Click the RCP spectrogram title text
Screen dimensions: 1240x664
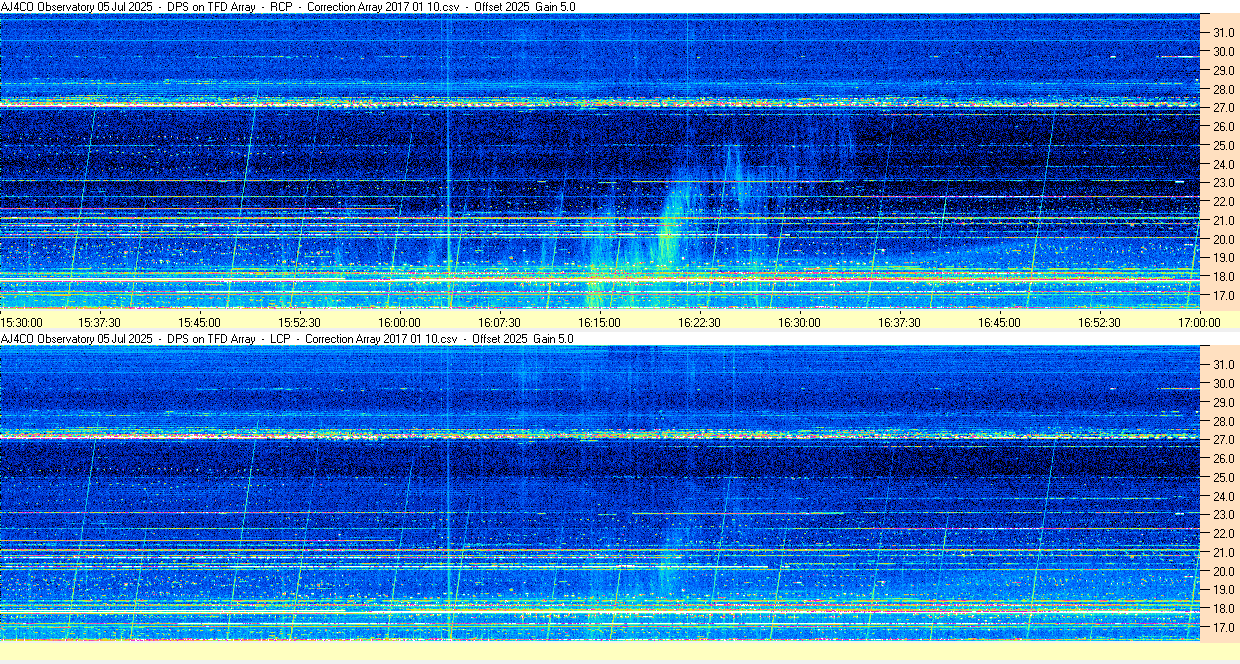coord(288,7)
